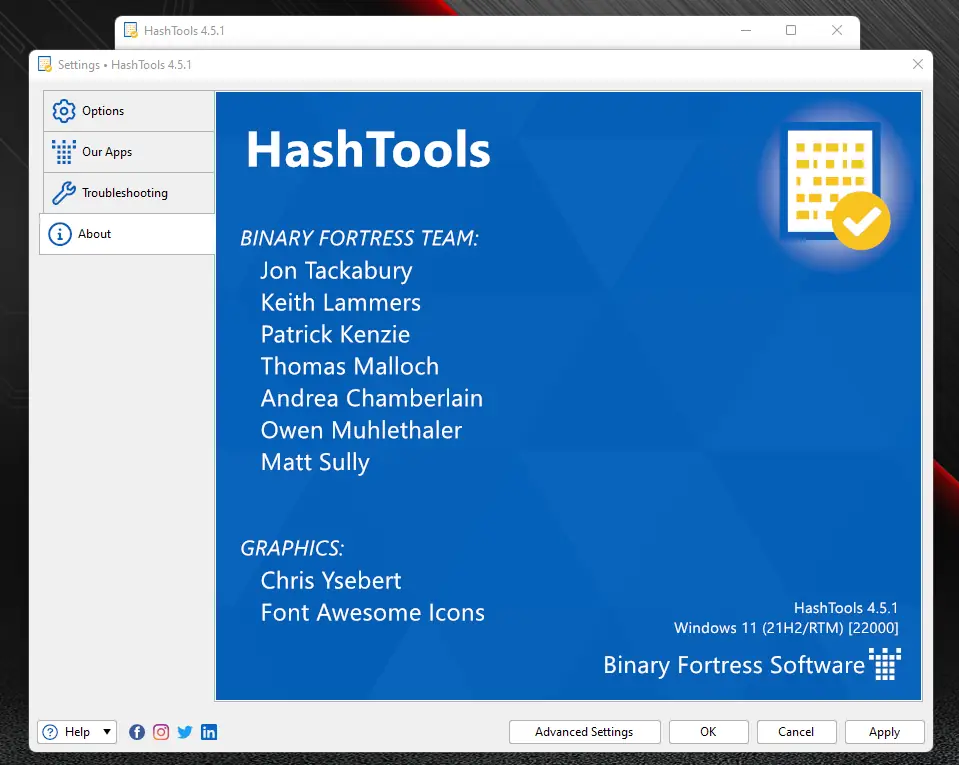Open the Facebook social link icon
The height and width of the screenshot is (765, 959).
tap(137, 732)
